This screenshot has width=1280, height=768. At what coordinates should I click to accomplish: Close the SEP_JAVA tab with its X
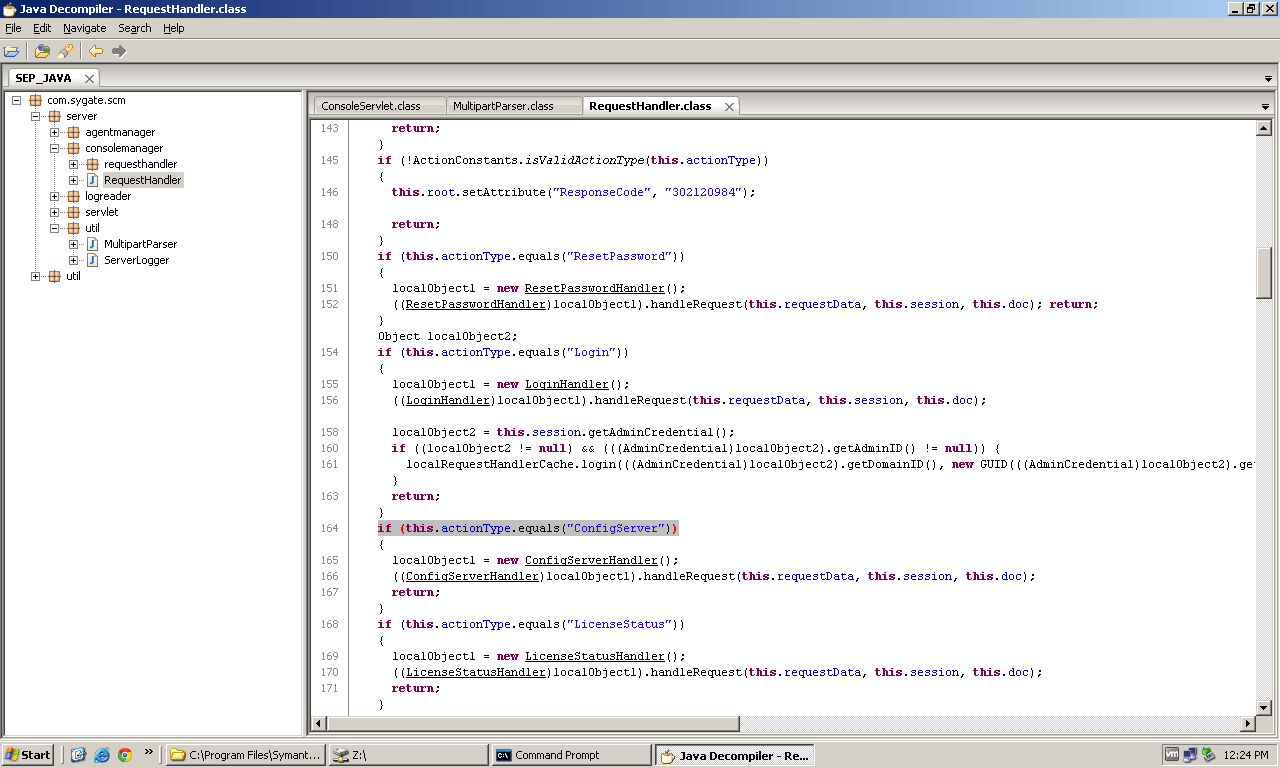89,78
